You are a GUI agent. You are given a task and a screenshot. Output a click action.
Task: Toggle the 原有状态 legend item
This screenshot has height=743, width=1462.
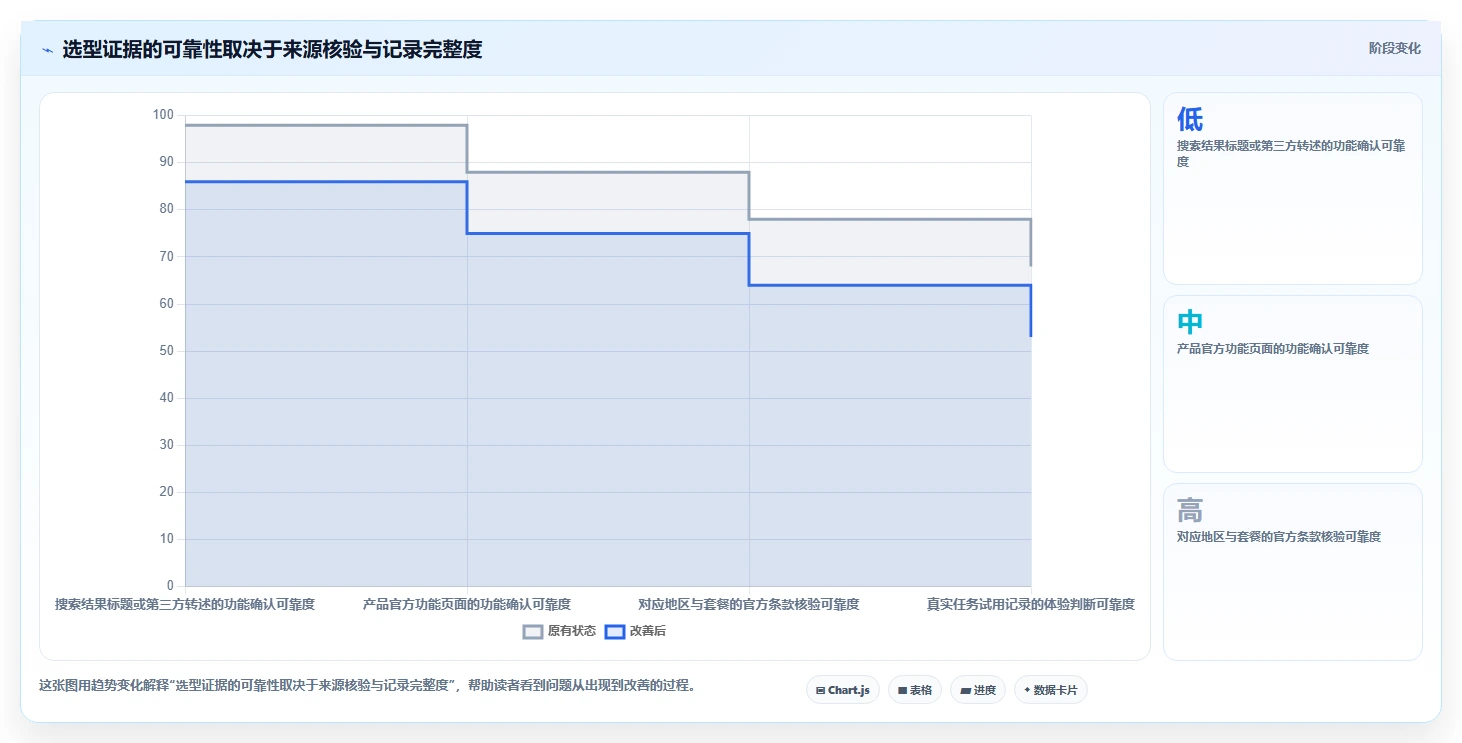[x=559, y=631]
